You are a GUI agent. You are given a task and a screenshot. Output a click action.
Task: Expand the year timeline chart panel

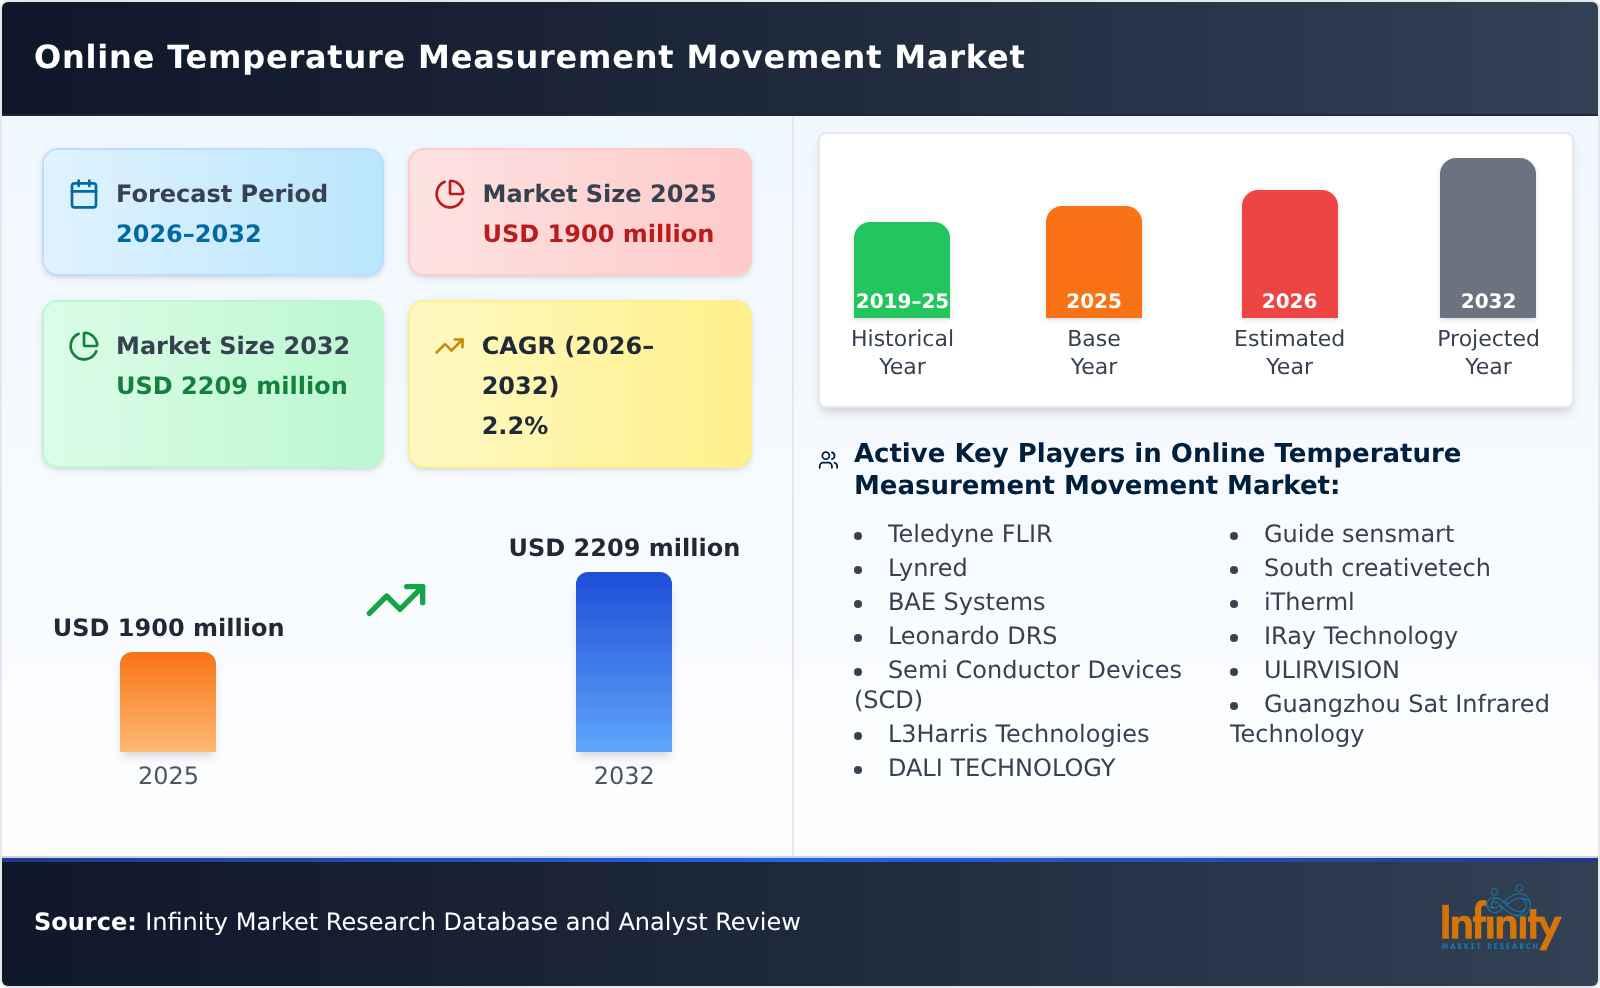point(1195,270)
